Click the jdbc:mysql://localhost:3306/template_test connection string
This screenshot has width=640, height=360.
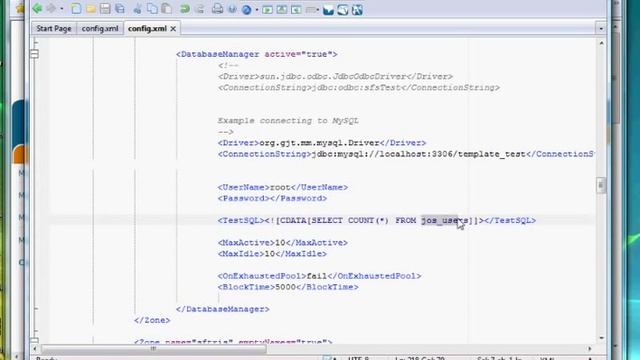click(418, 154)
